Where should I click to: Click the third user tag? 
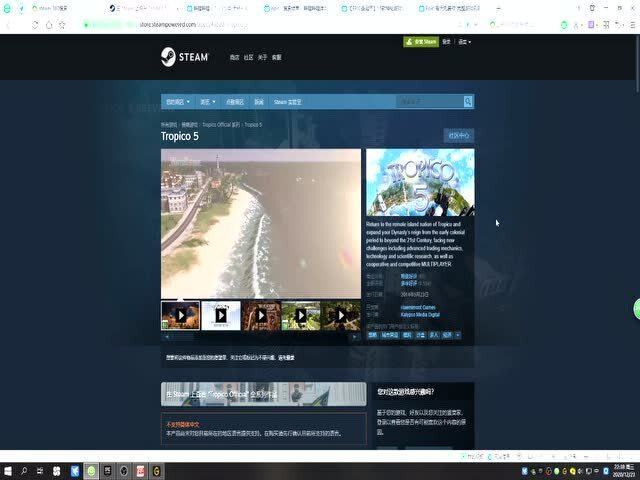pyautogui.click(x=407, y=335)
